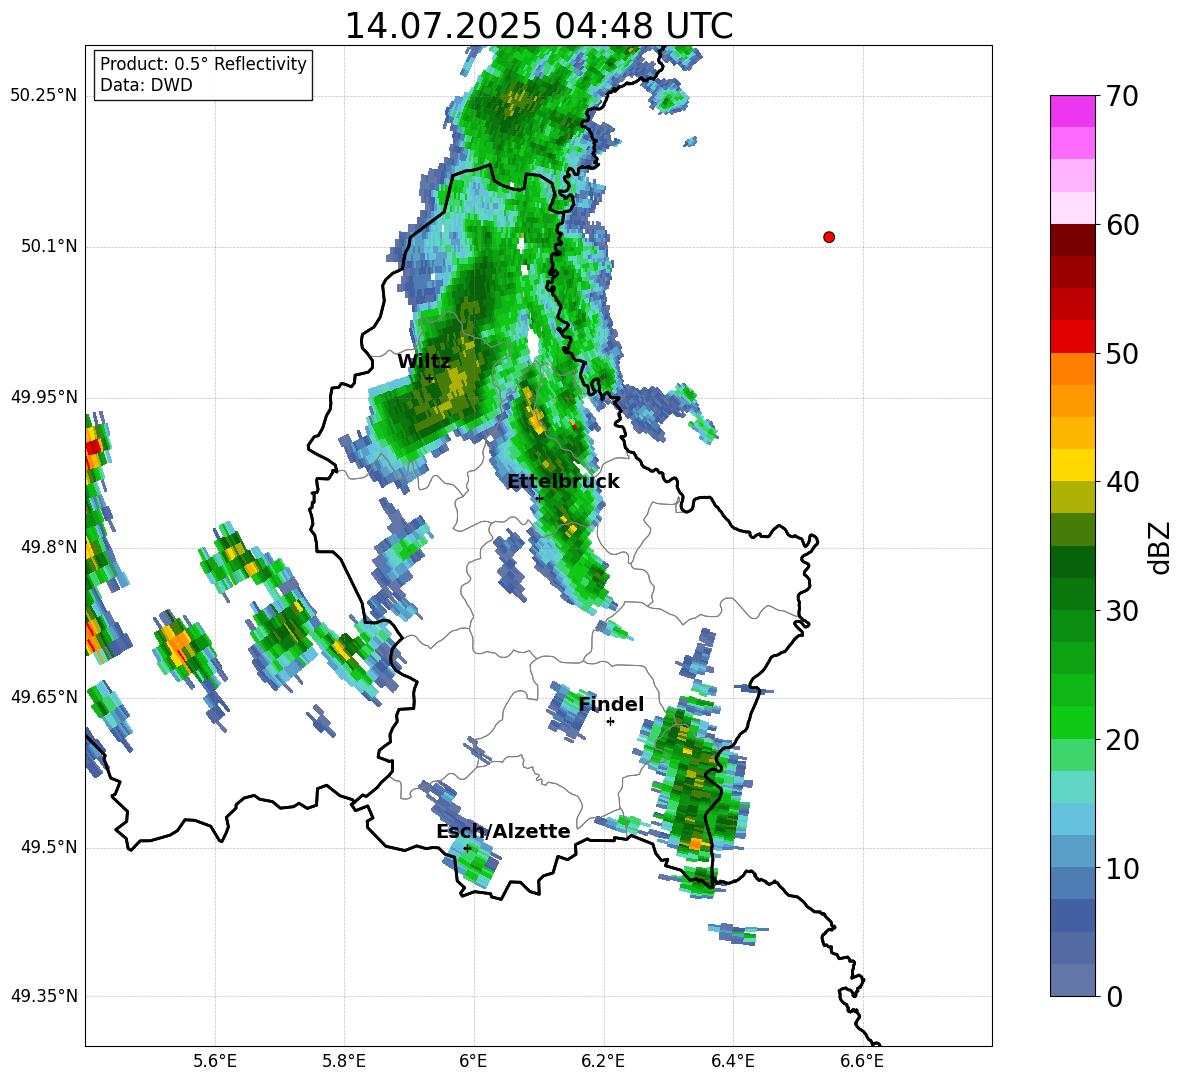Click the 50 tick on colorbar

[1122, 354]
